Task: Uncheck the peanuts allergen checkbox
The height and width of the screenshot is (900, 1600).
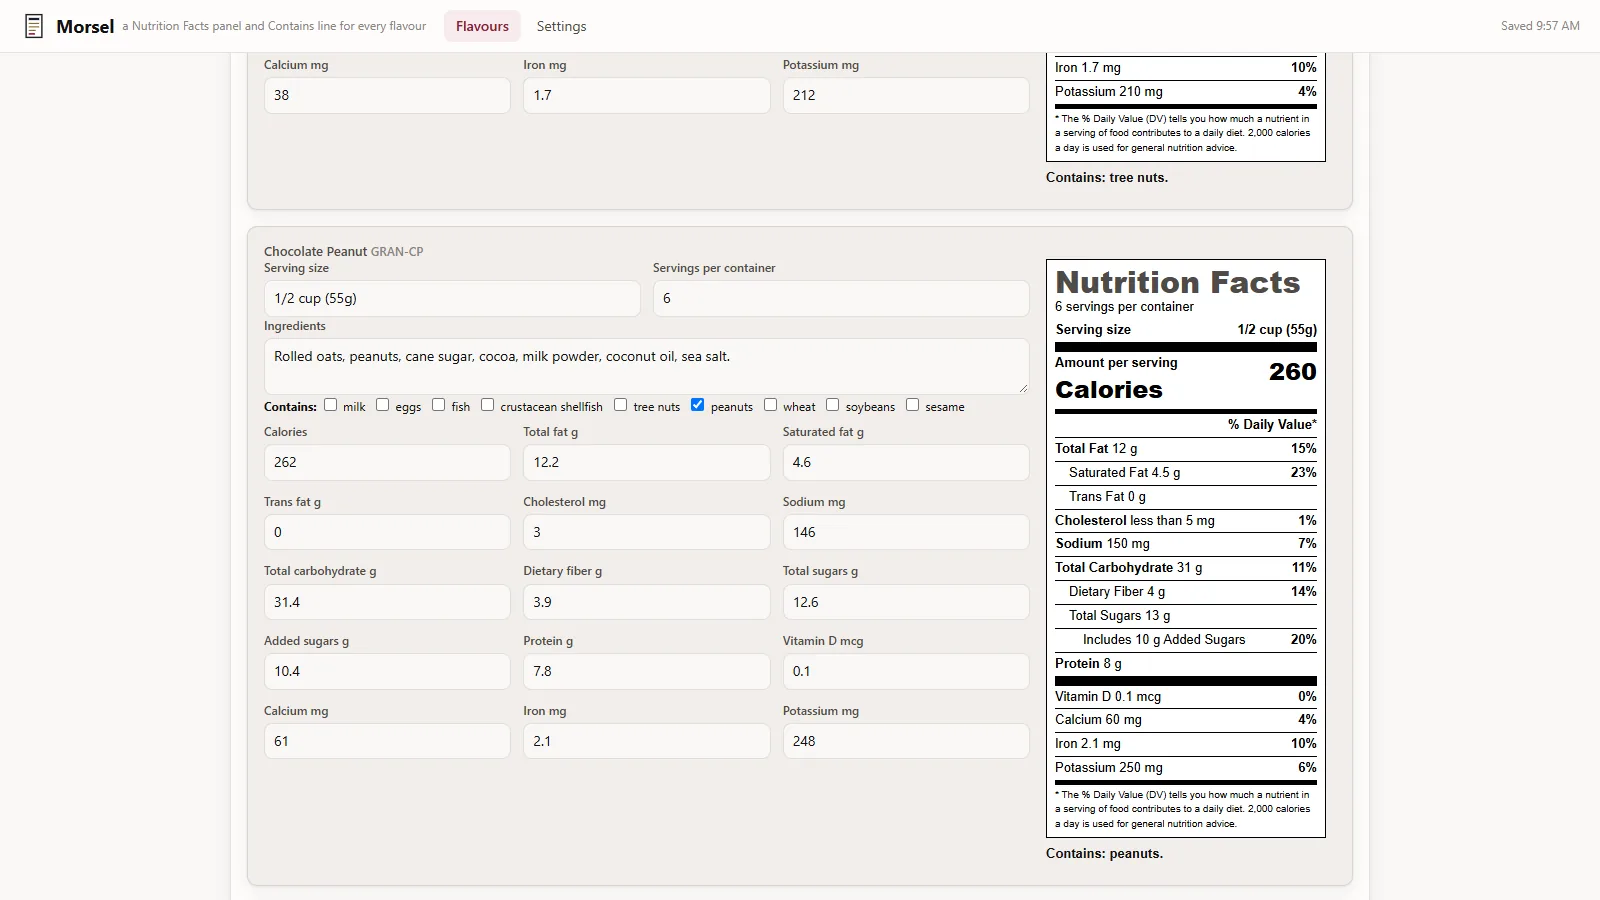Action: [698, 405]
